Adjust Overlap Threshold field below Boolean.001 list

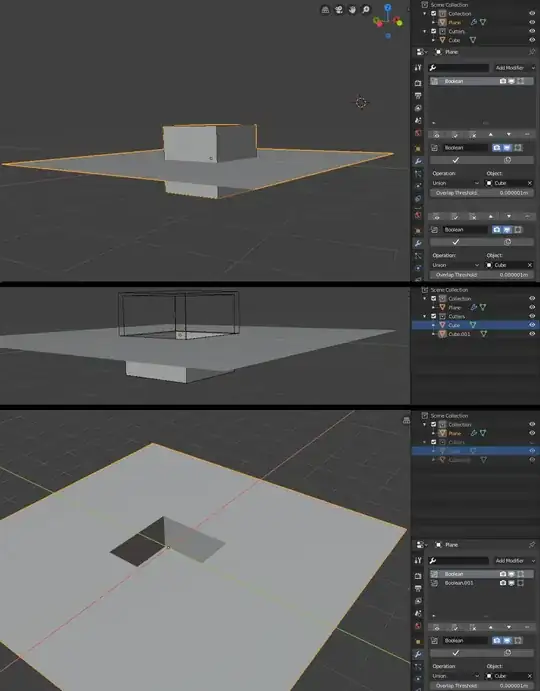coord(482,686)
